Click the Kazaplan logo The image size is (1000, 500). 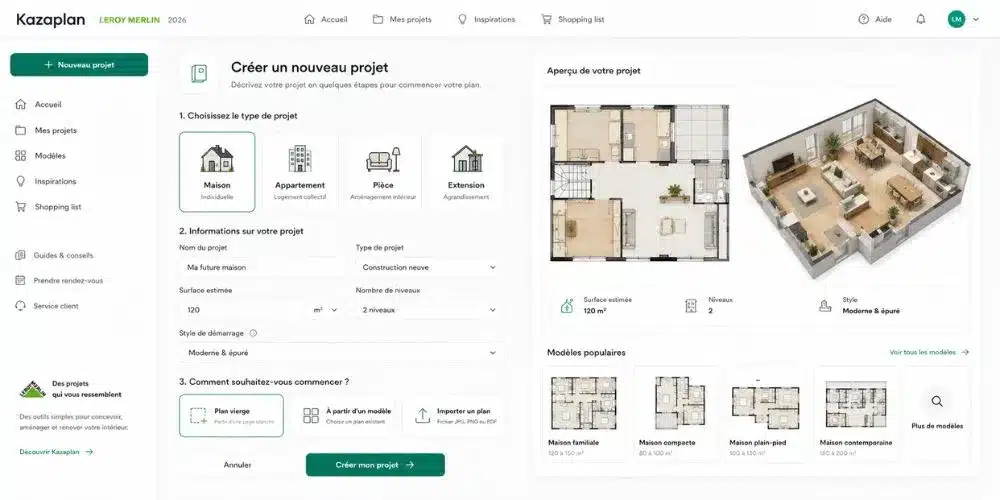pyautogui.click(x=50, y=20)
